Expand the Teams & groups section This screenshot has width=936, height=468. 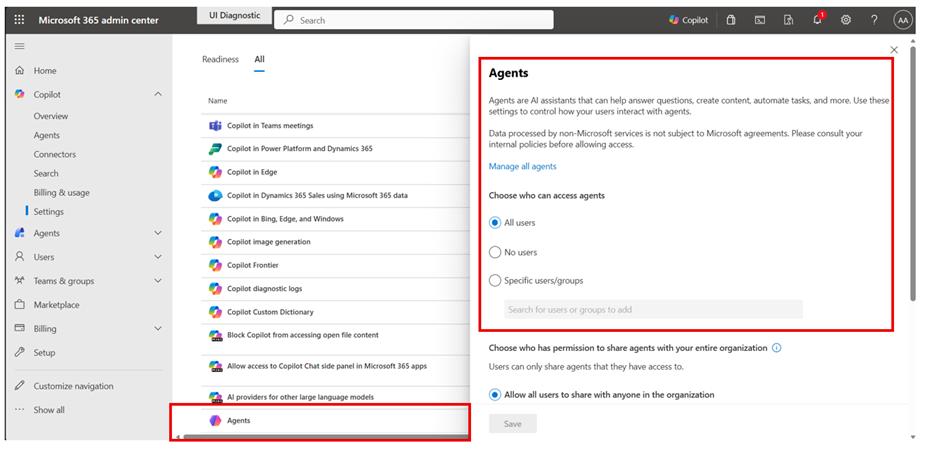(158, 281)
